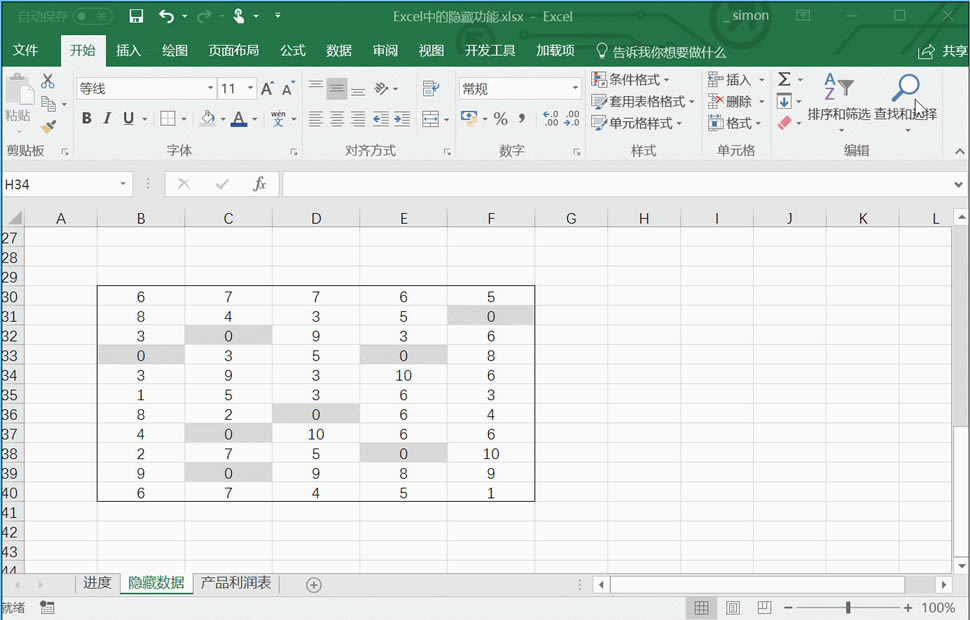Apply bold formatting with the B icon
The height and width of the screenshot is (620, 970).
pos(89,119)
